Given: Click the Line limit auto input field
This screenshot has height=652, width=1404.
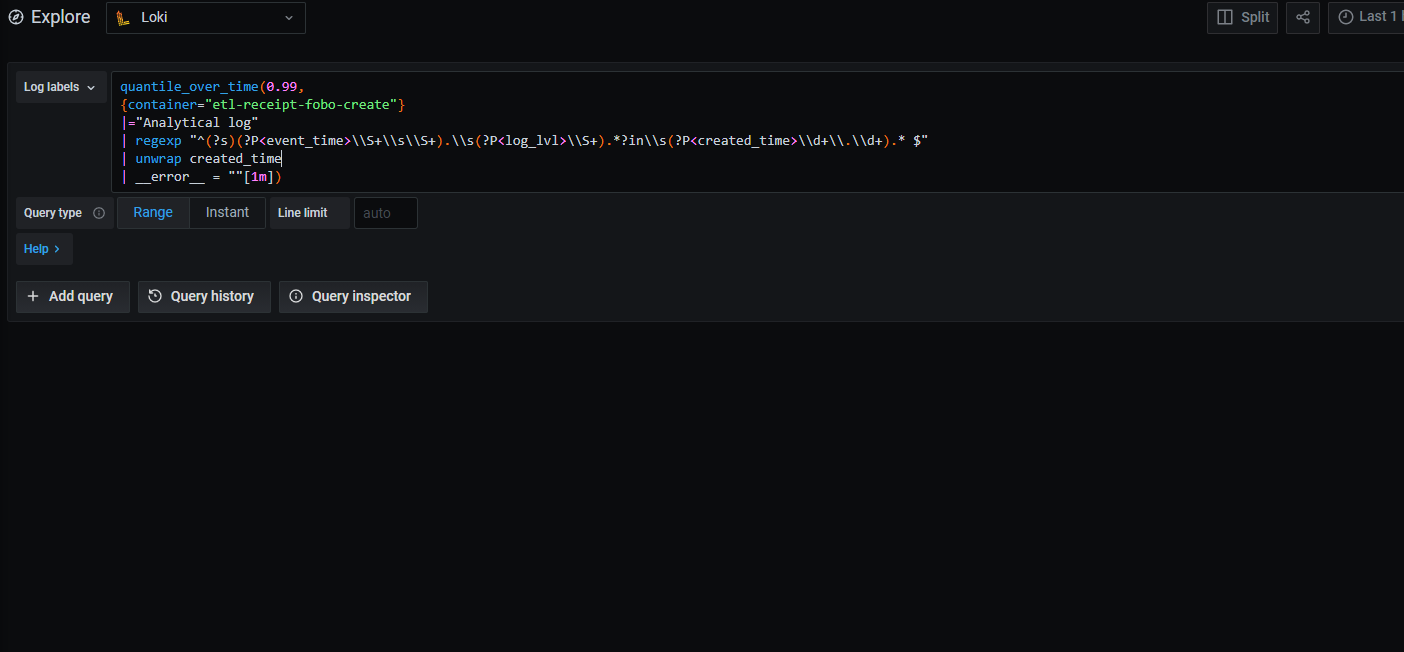Looking at the screenshot, I should (385, 213).
